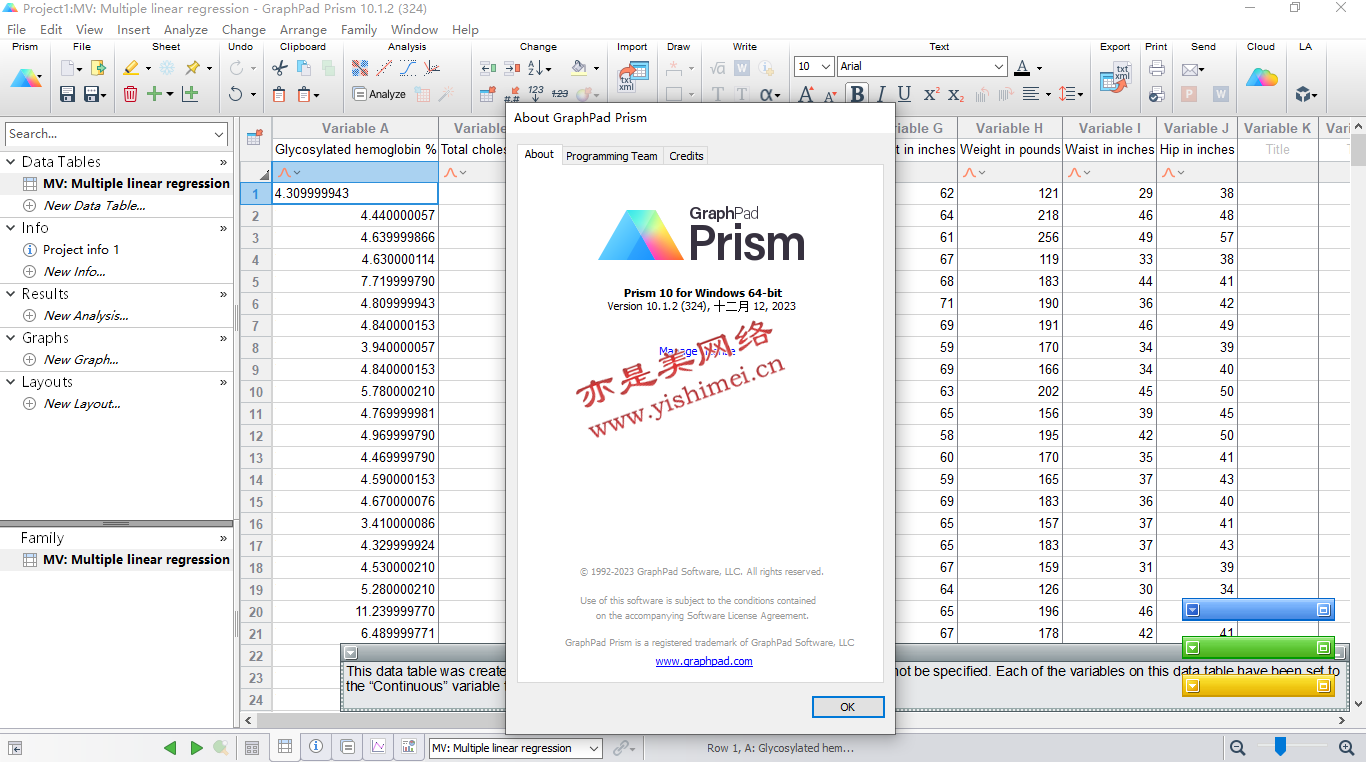The image size is (1366, 762).
Task: Open the Analyze menu
Action: 186,29
